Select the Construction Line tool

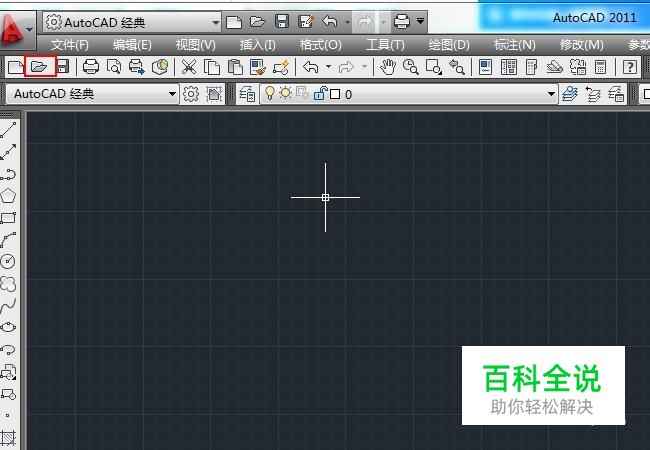8,152
